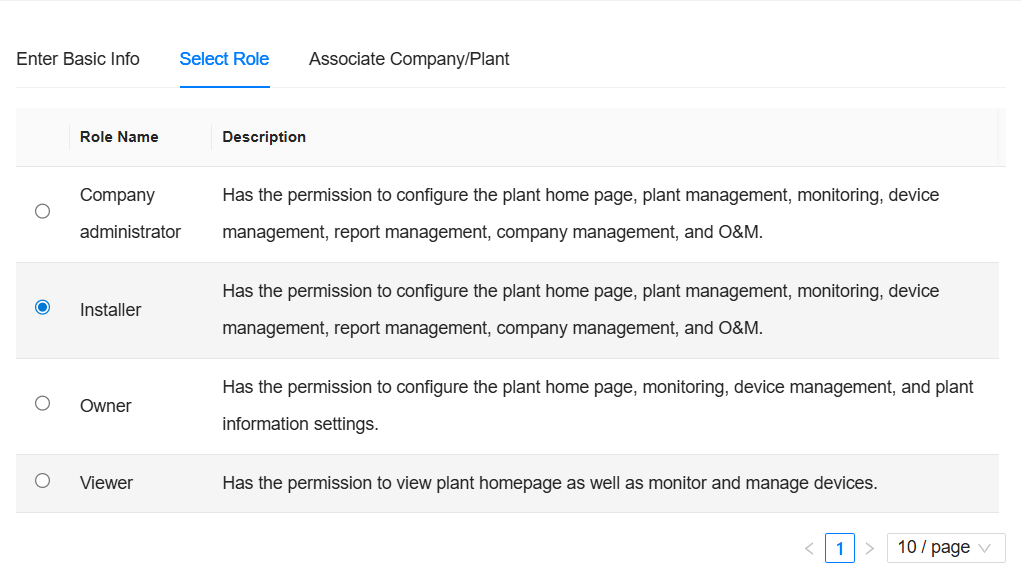This screenshot has width=1021, height=578.
Task: Click the Installer role name text
Action: point(111,310)
